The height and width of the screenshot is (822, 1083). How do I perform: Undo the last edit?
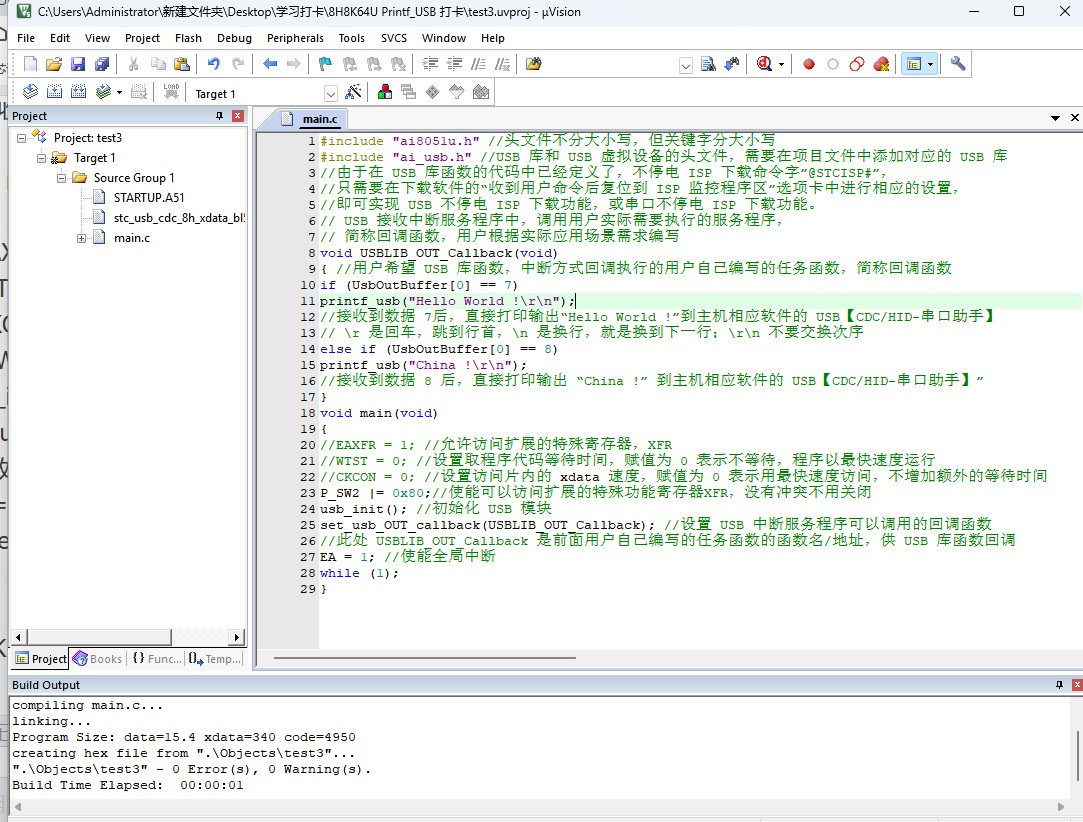click(213, 64)
